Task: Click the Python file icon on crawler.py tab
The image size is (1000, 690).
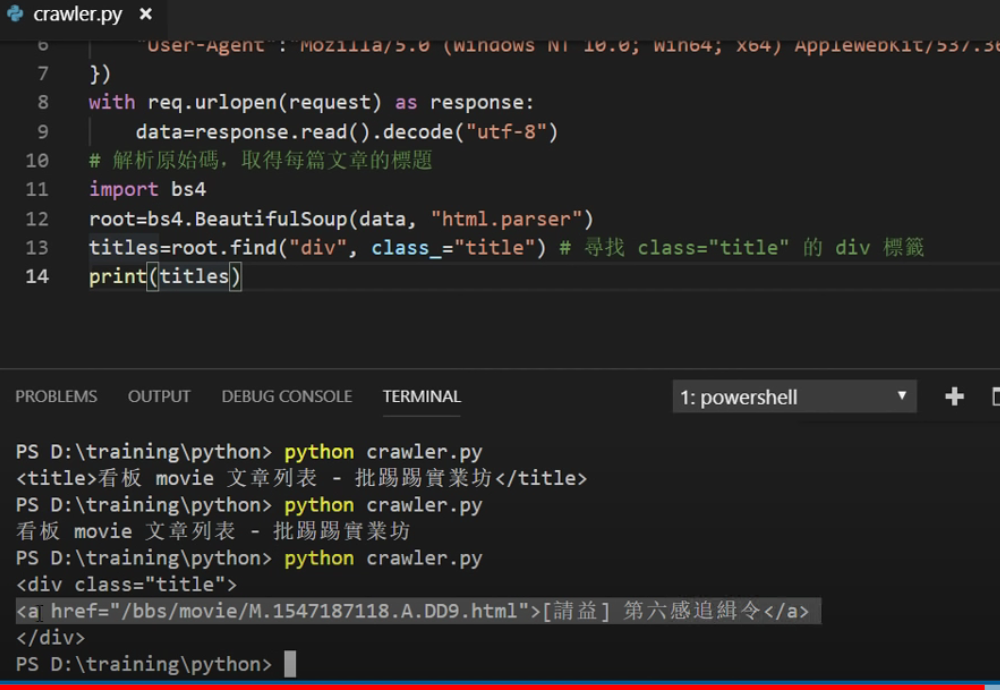Action: (15, 13)
